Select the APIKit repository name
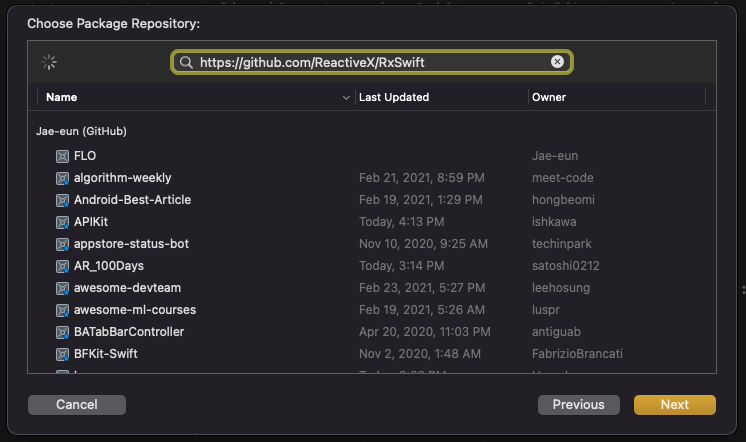Image resolution: width=746 pixels, height=442 pixels. click(x=91, y=222)
